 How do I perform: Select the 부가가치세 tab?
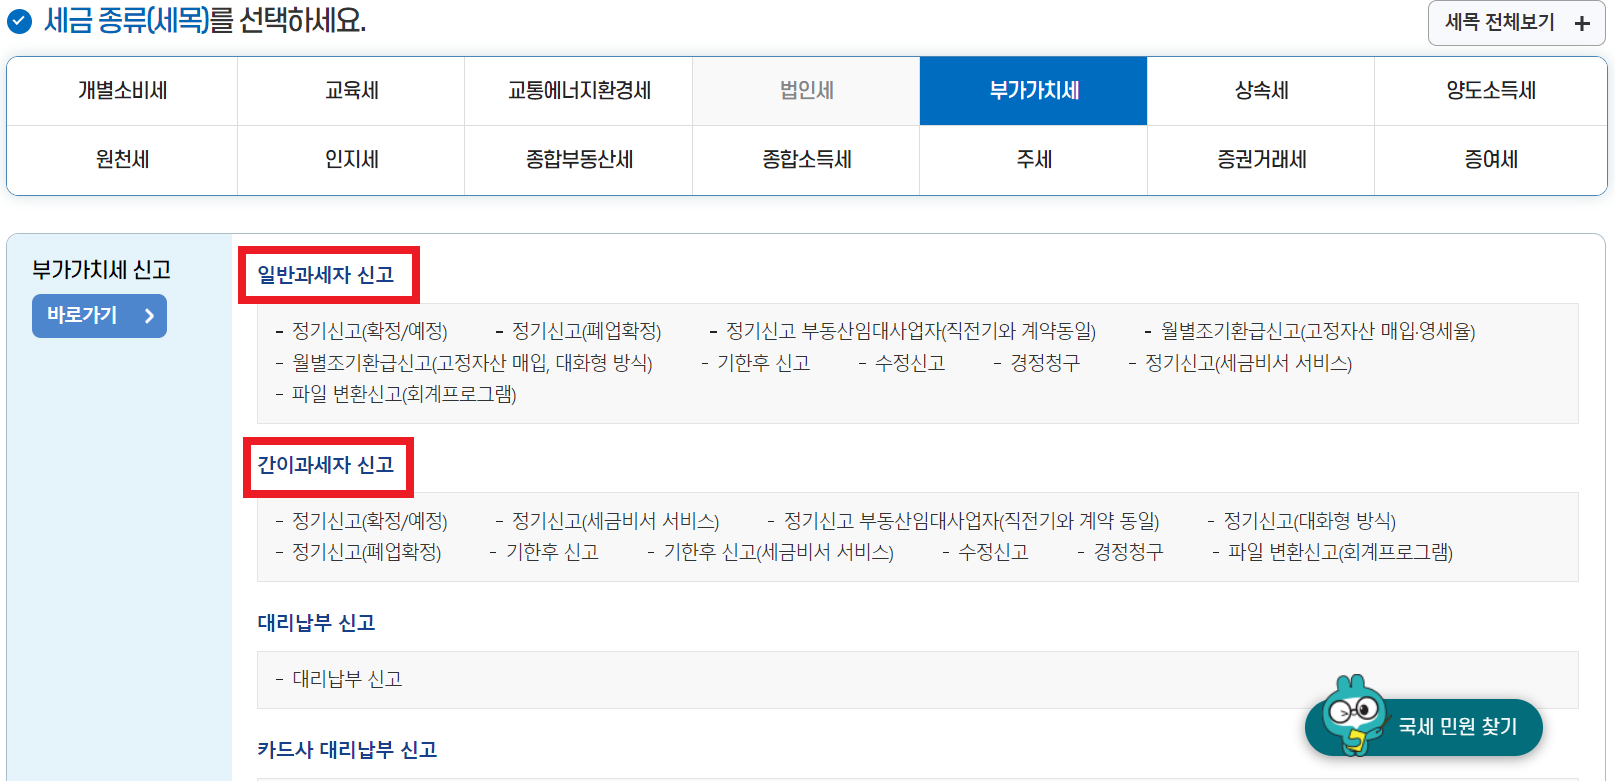1033,91
